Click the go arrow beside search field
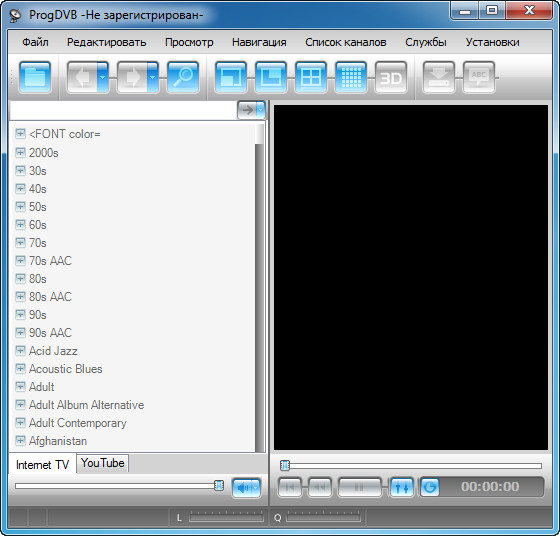The image size is (560, 536). point(248,110)
